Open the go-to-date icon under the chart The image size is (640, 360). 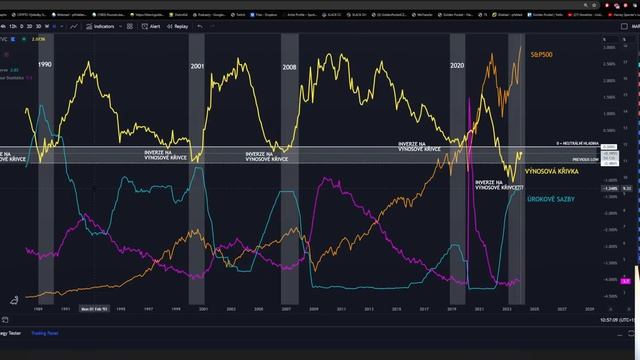[x=5, y=320]
